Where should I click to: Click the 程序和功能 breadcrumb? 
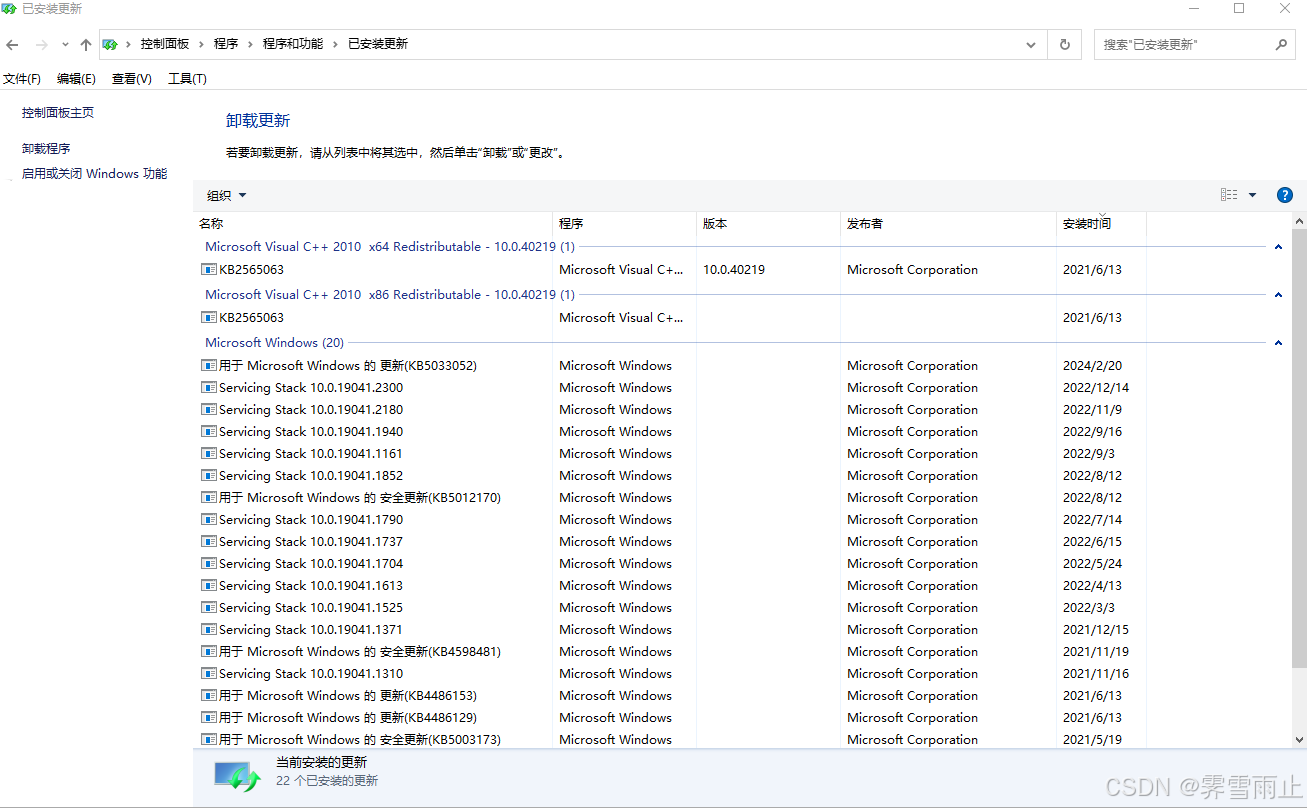coord(293,44)
